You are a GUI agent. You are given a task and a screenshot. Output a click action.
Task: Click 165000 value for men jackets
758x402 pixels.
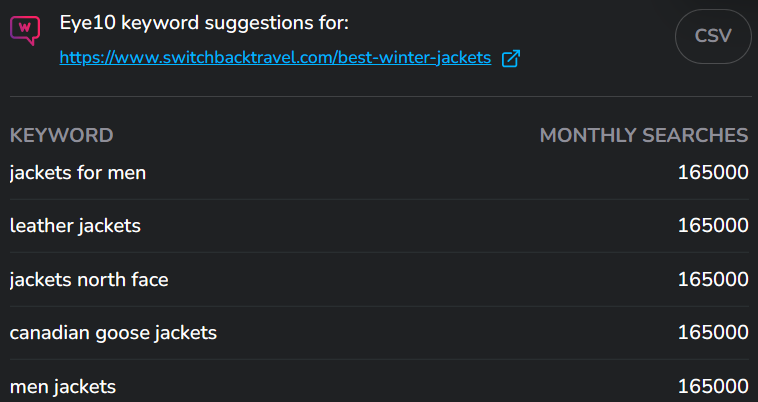tap(713, 387)
